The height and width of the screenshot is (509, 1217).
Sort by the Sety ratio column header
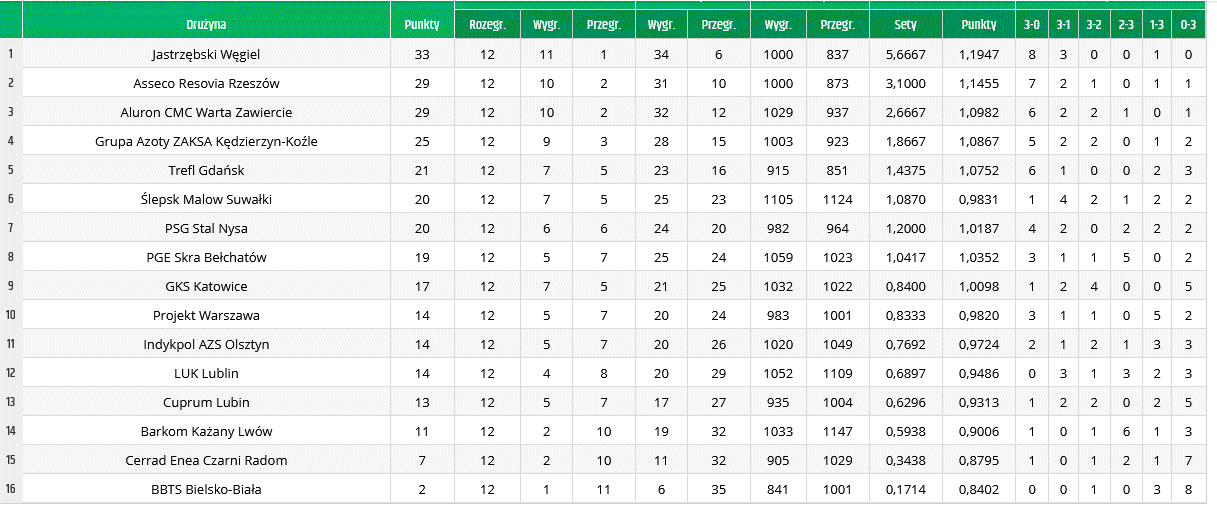[x=905, y=24]
